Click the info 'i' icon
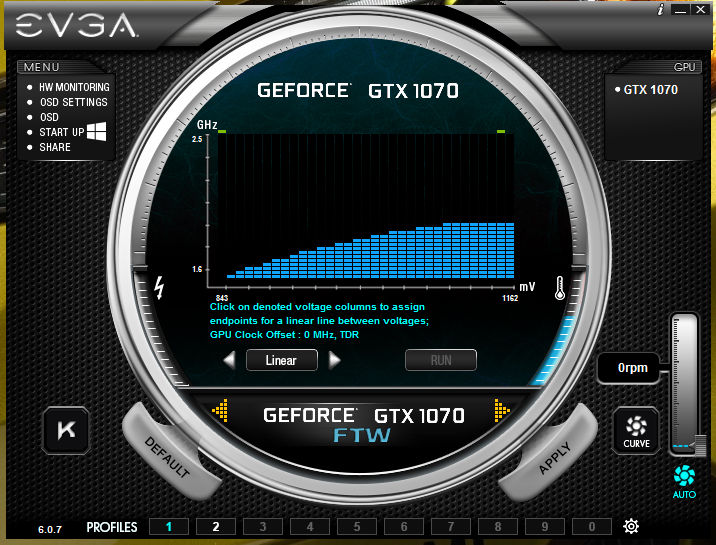The width and height of the screenshot is (716, 545). click(x=660, y=10)
